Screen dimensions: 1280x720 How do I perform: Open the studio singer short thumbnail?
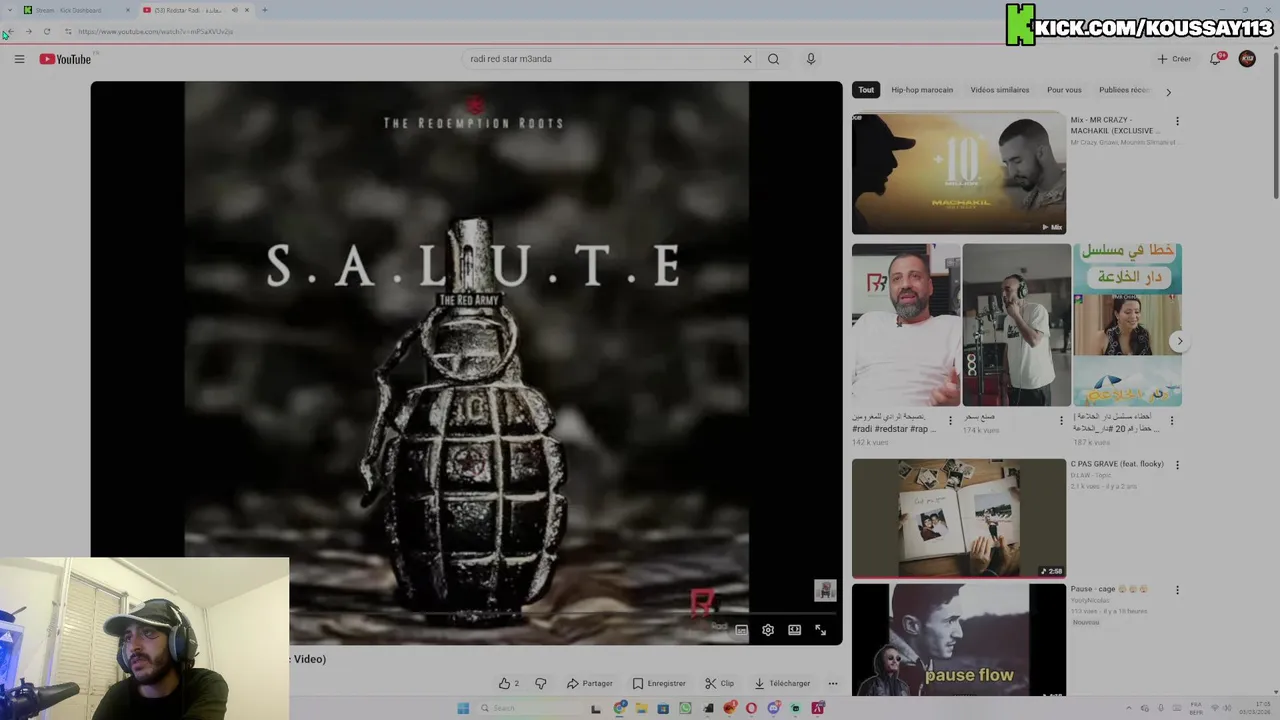(x=1016, y=325)
